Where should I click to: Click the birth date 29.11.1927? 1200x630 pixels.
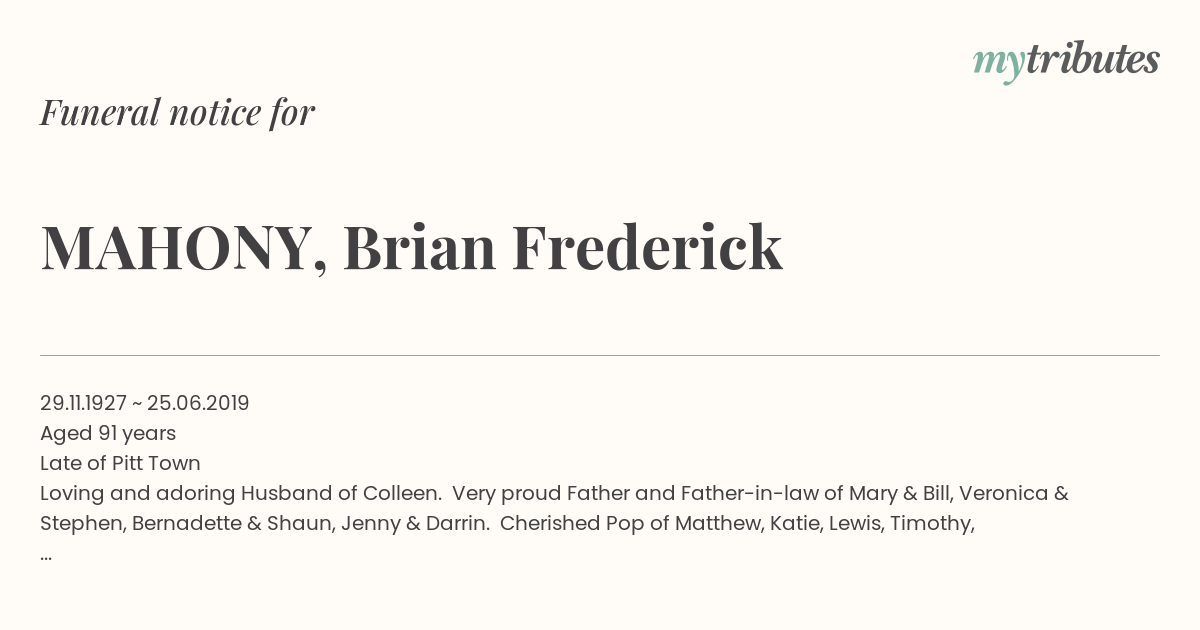[x=83, y=403]
